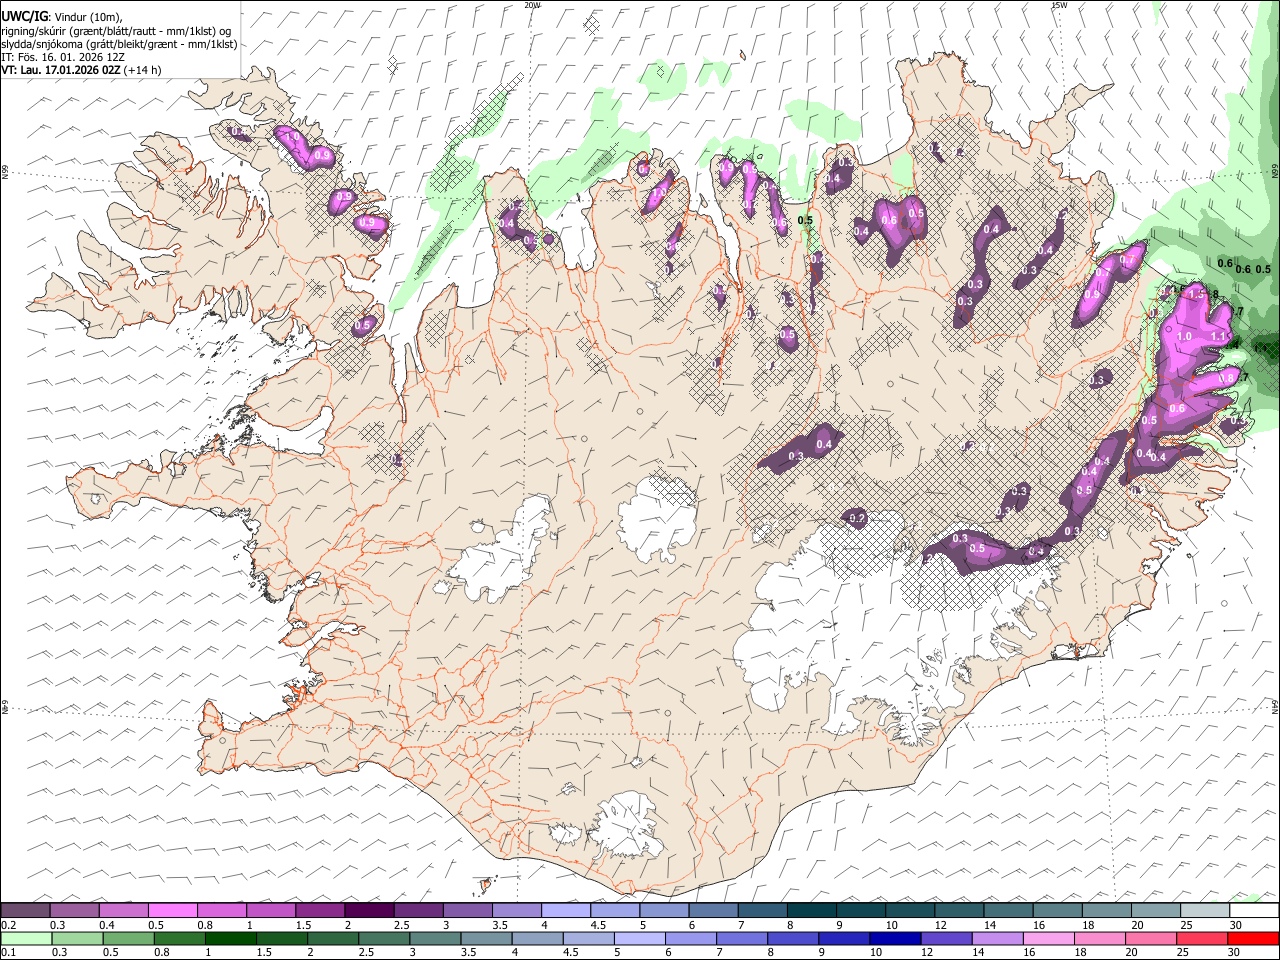Select the light pink 16–18 rain scale swatch
The image size is (1280, 960).
[1049, 939]
